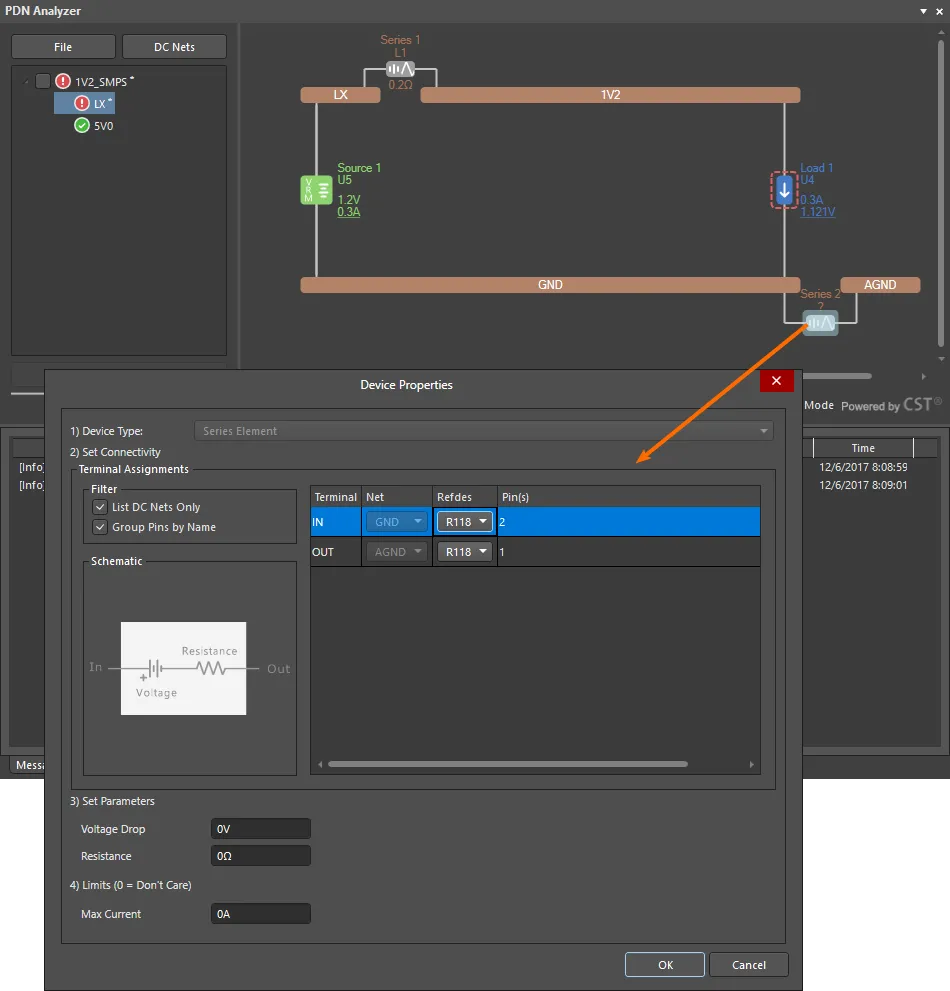The width and height of the screenshot is (950, 991).
Task: Click the Series 1 L1 inductor icon
Action: pyautogui.click(x=400, y=69)
